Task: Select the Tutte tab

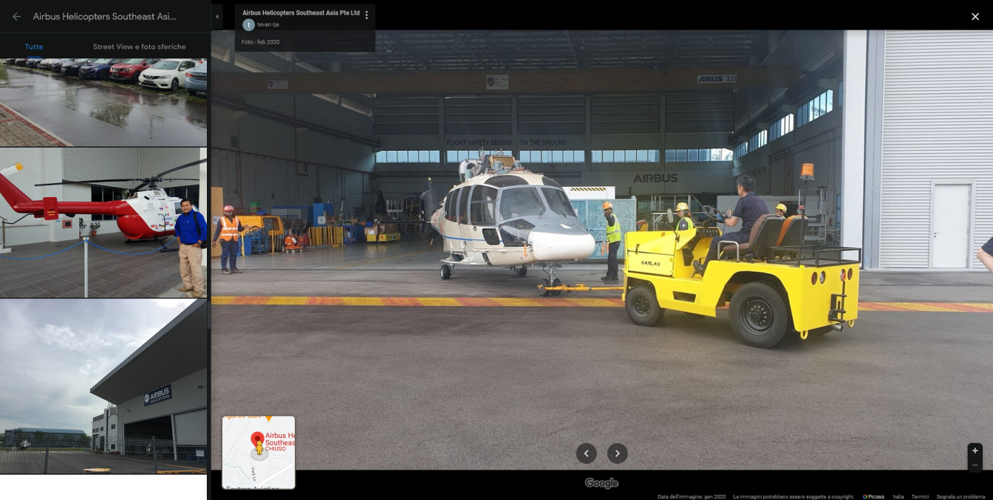Action: [34, 47]
